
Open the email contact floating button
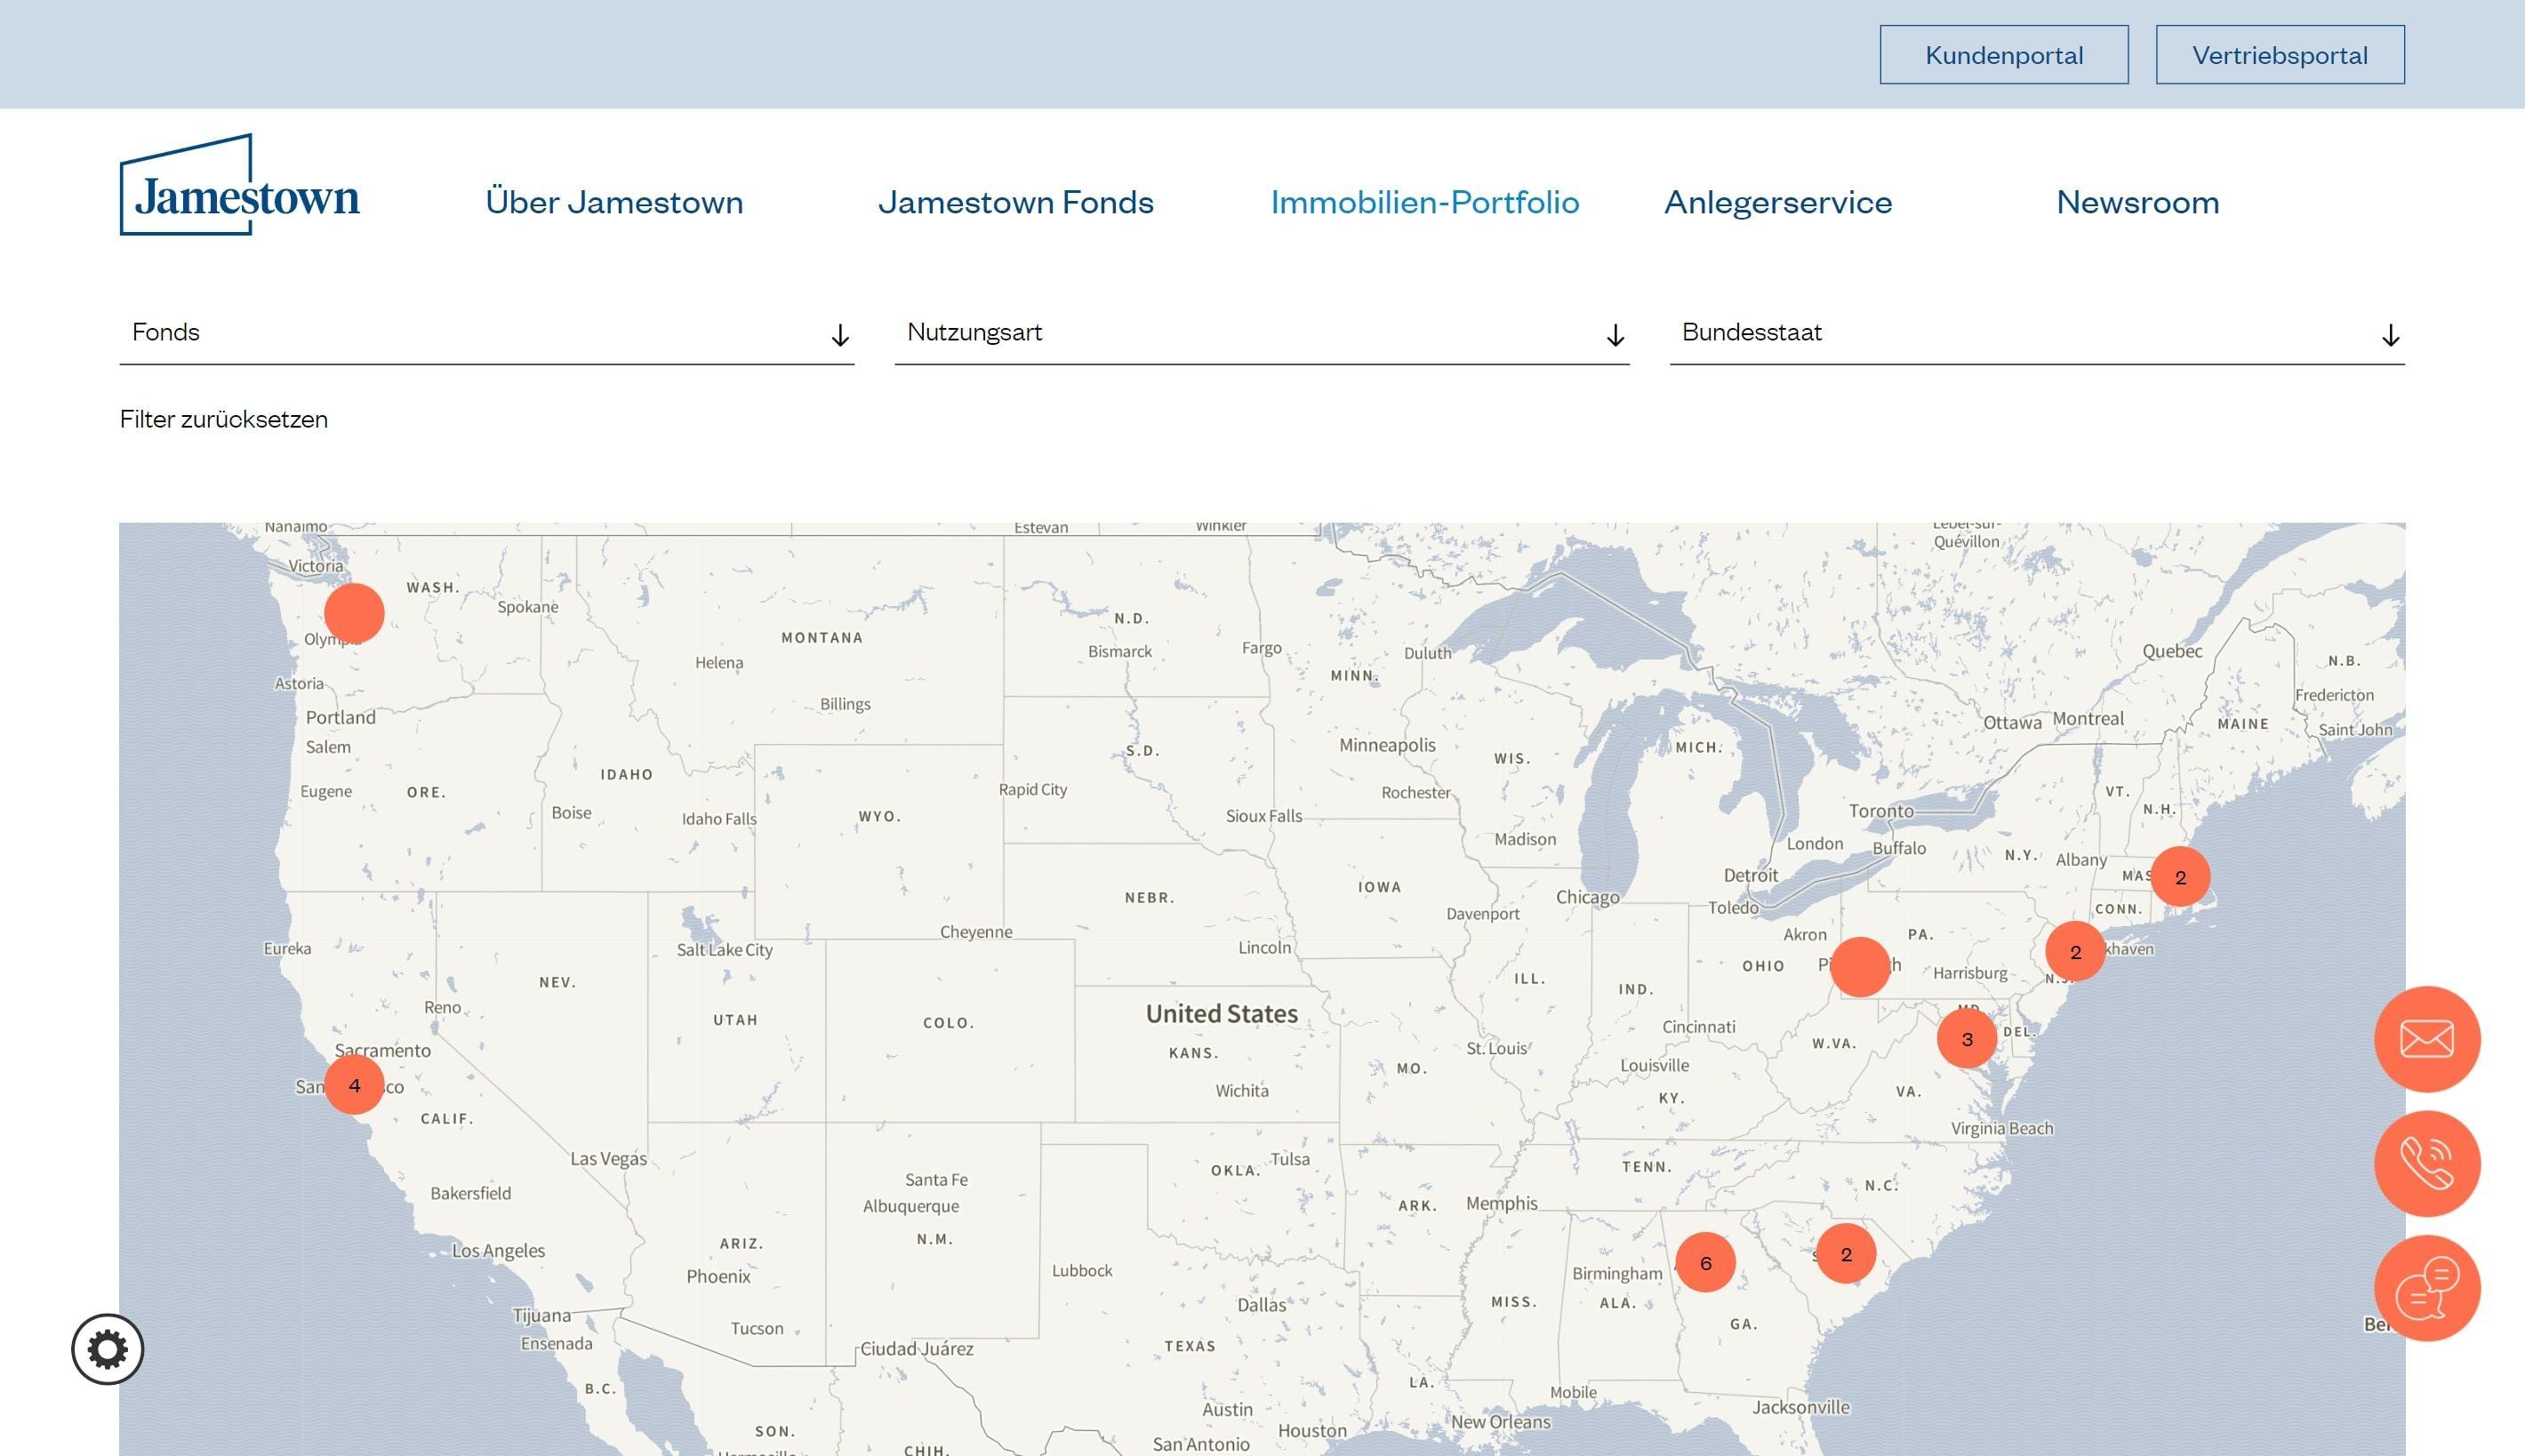[2426, 1039]
